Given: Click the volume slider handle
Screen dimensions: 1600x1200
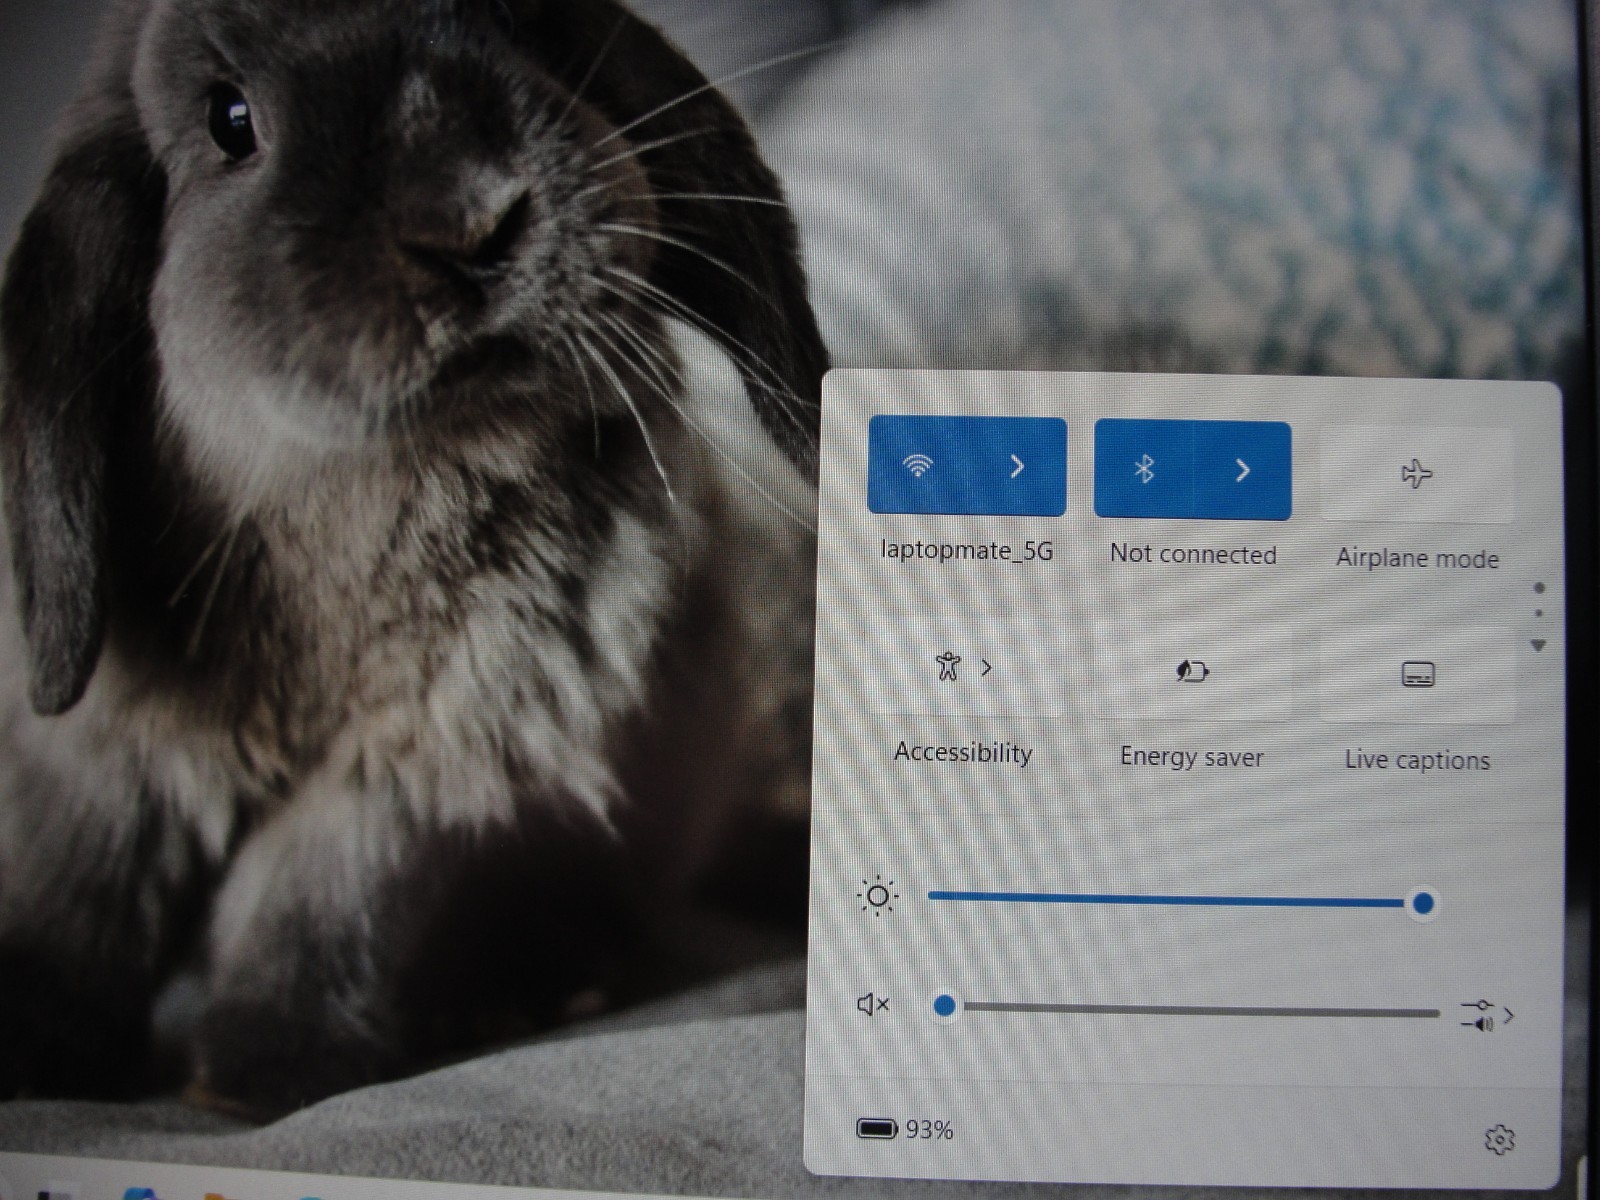Looking at the screenshot, I should [x=944, y=1006].
